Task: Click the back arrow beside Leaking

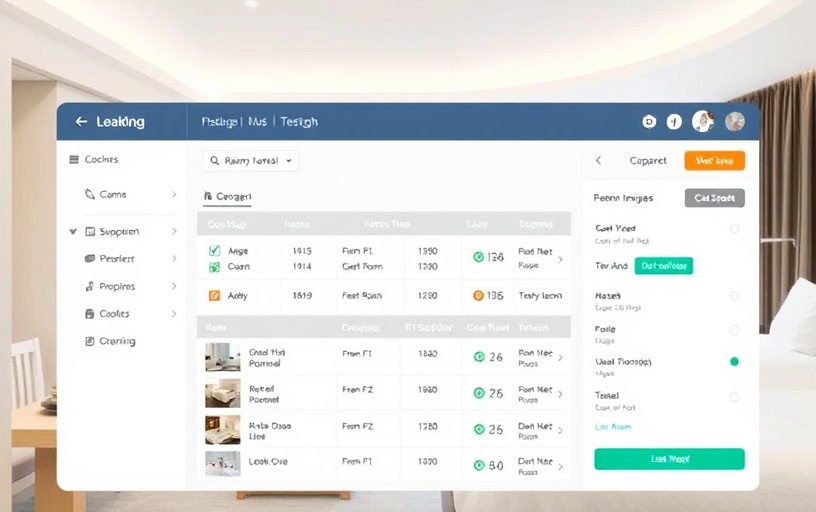Action: 81,122
